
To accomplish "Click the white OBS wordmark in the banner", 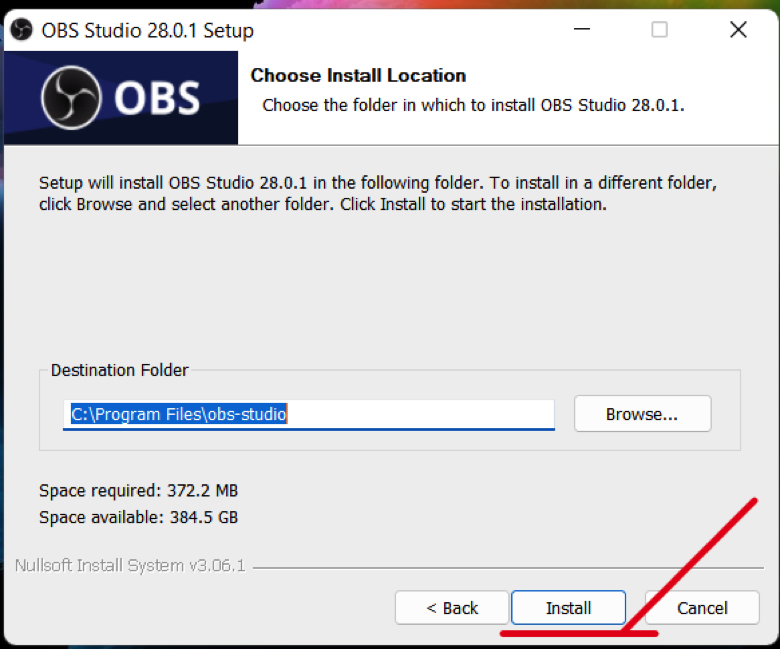I will [157, 98].
